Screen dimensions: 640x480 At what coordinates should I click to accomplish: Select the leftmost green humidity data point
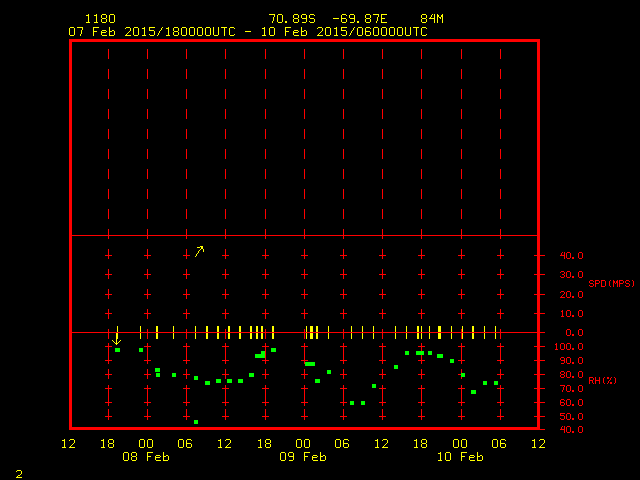[117, 350]
